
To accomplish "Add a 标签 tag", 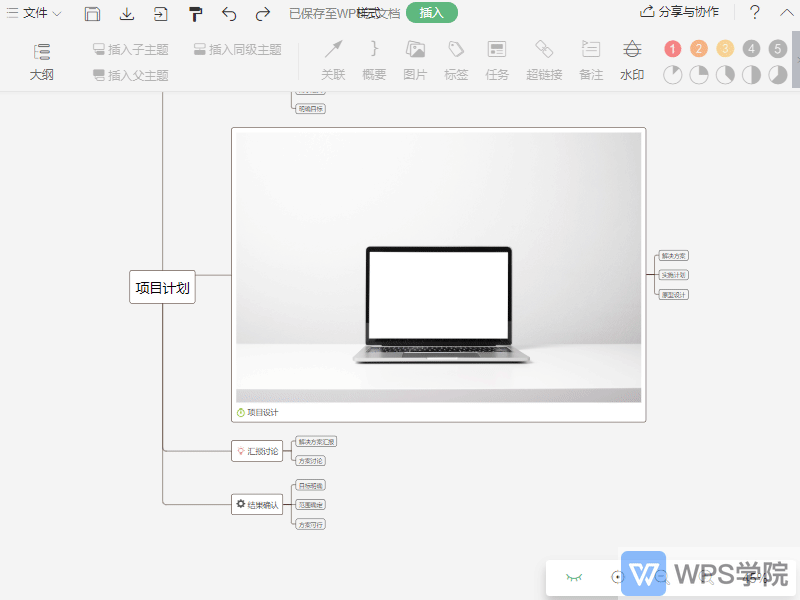I will 456,61.
